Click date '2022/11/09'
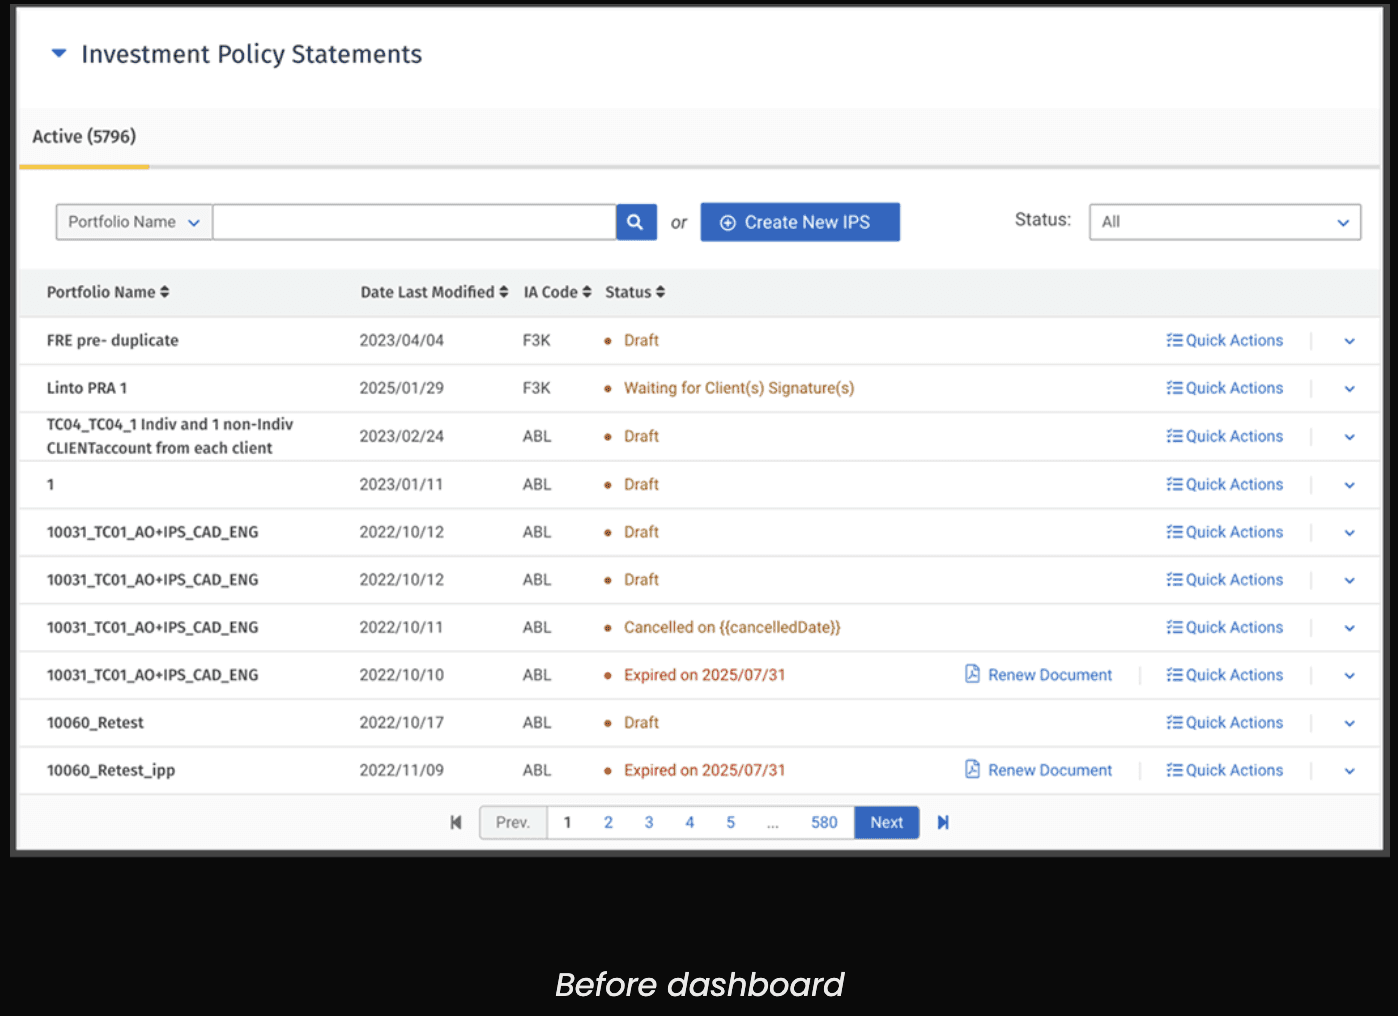1398x1016 pixels. click(x=402, y=770)
